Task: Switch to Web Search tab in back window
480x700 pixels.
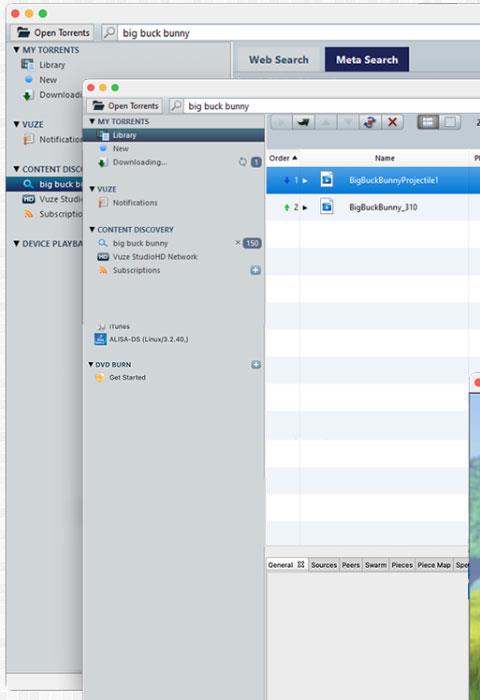Action: (279, 59)
